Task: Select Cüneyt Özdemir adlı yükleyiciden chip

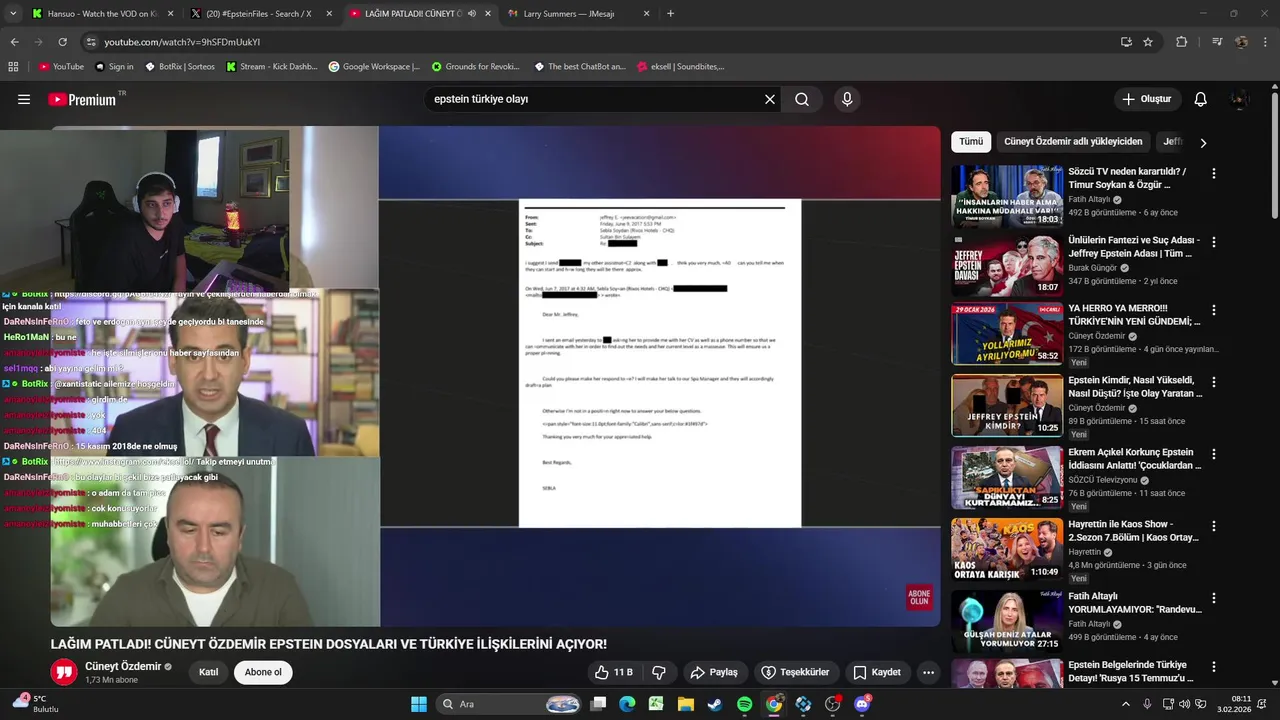Action: click(1073, 142)
